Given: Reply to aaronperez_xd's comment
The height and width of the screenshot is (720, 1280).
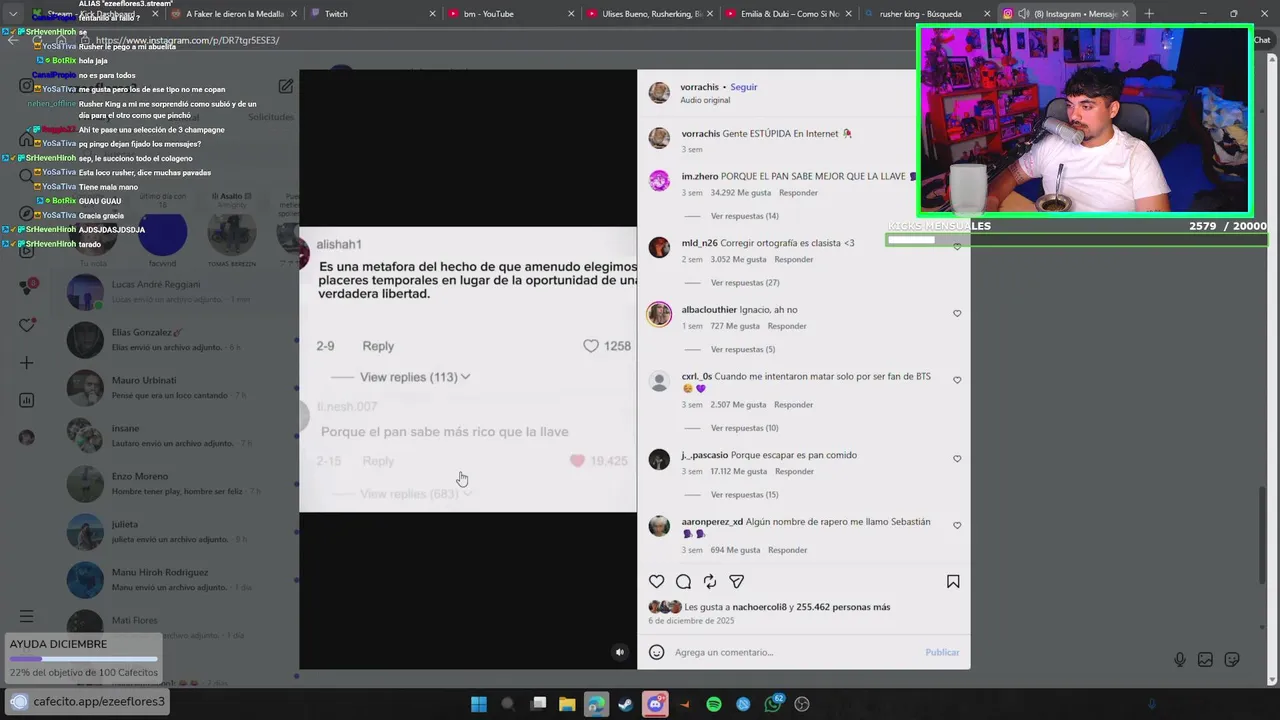Looking at the screenshot, I should coord(787,550).
